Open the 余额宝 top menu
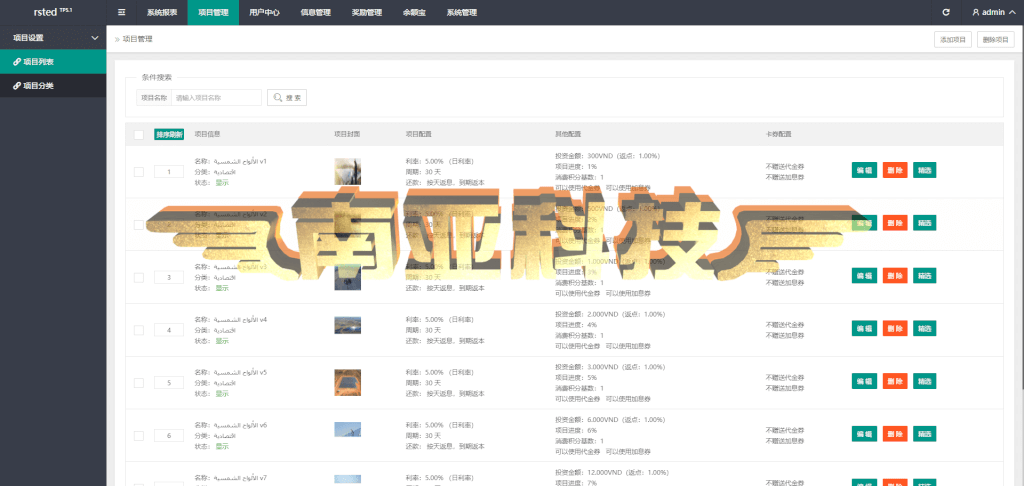This screenshot has height=486, width=1024. coord(414,12)
